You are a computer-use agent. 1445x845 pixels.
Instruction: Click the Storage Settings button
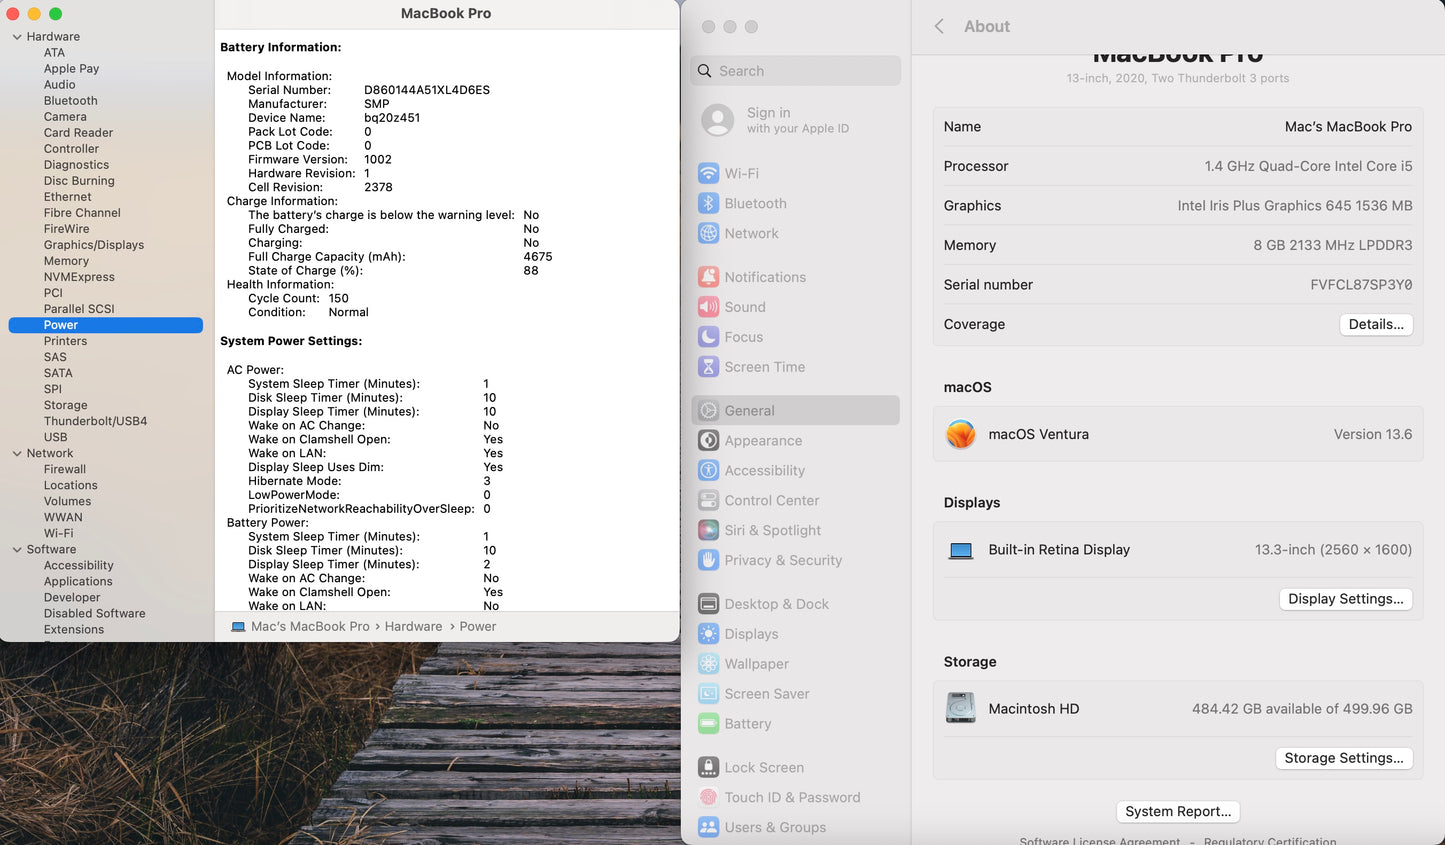pyautogui.click(x=1343, y=758)
